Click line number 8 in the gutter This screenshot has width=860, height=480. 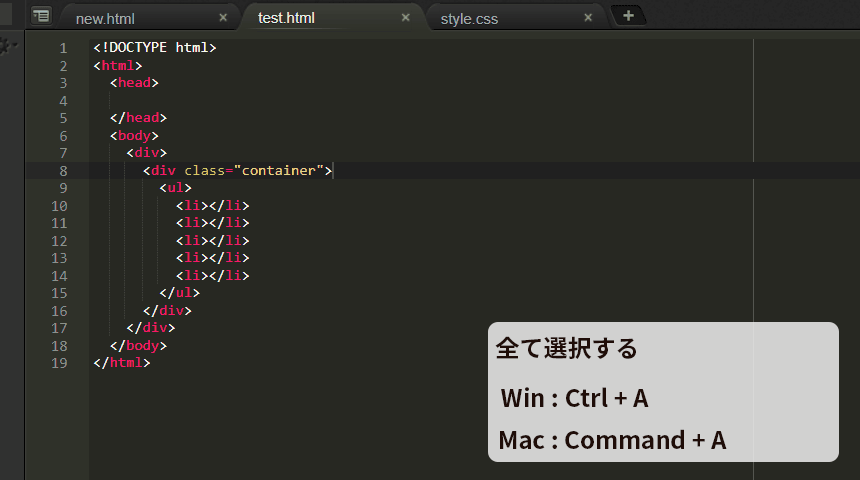click(x=63, y=171)
